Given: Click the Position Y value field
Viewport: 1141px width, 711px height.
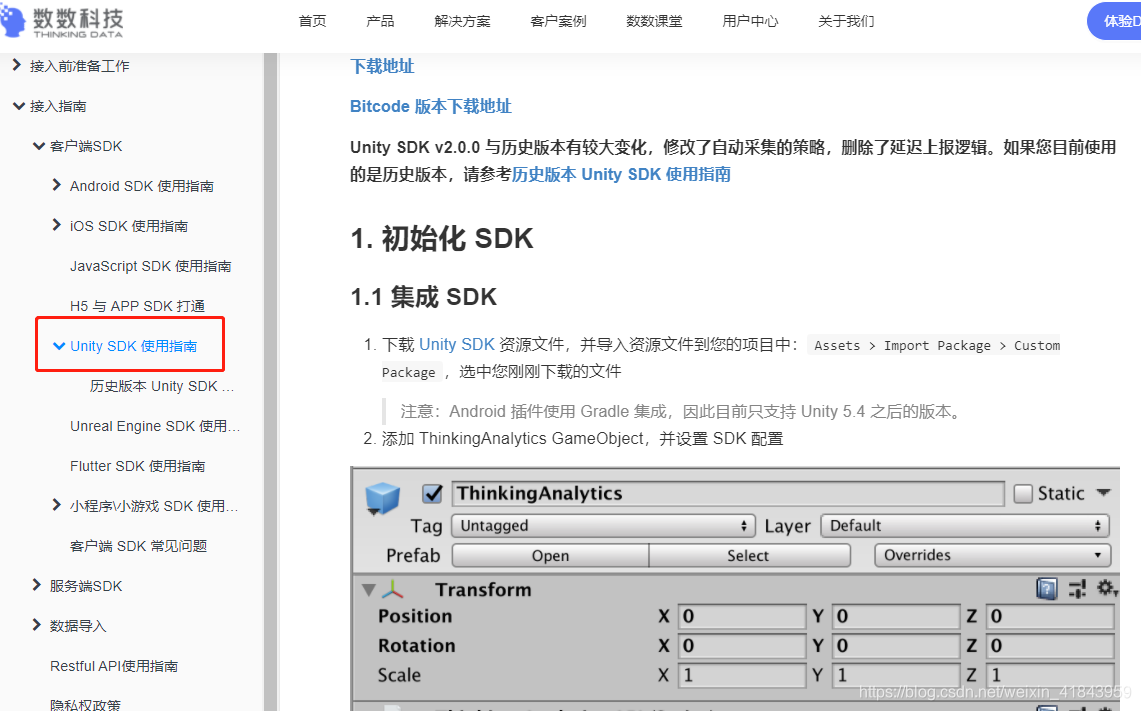Looking at the screenshot, I should 896,616.
